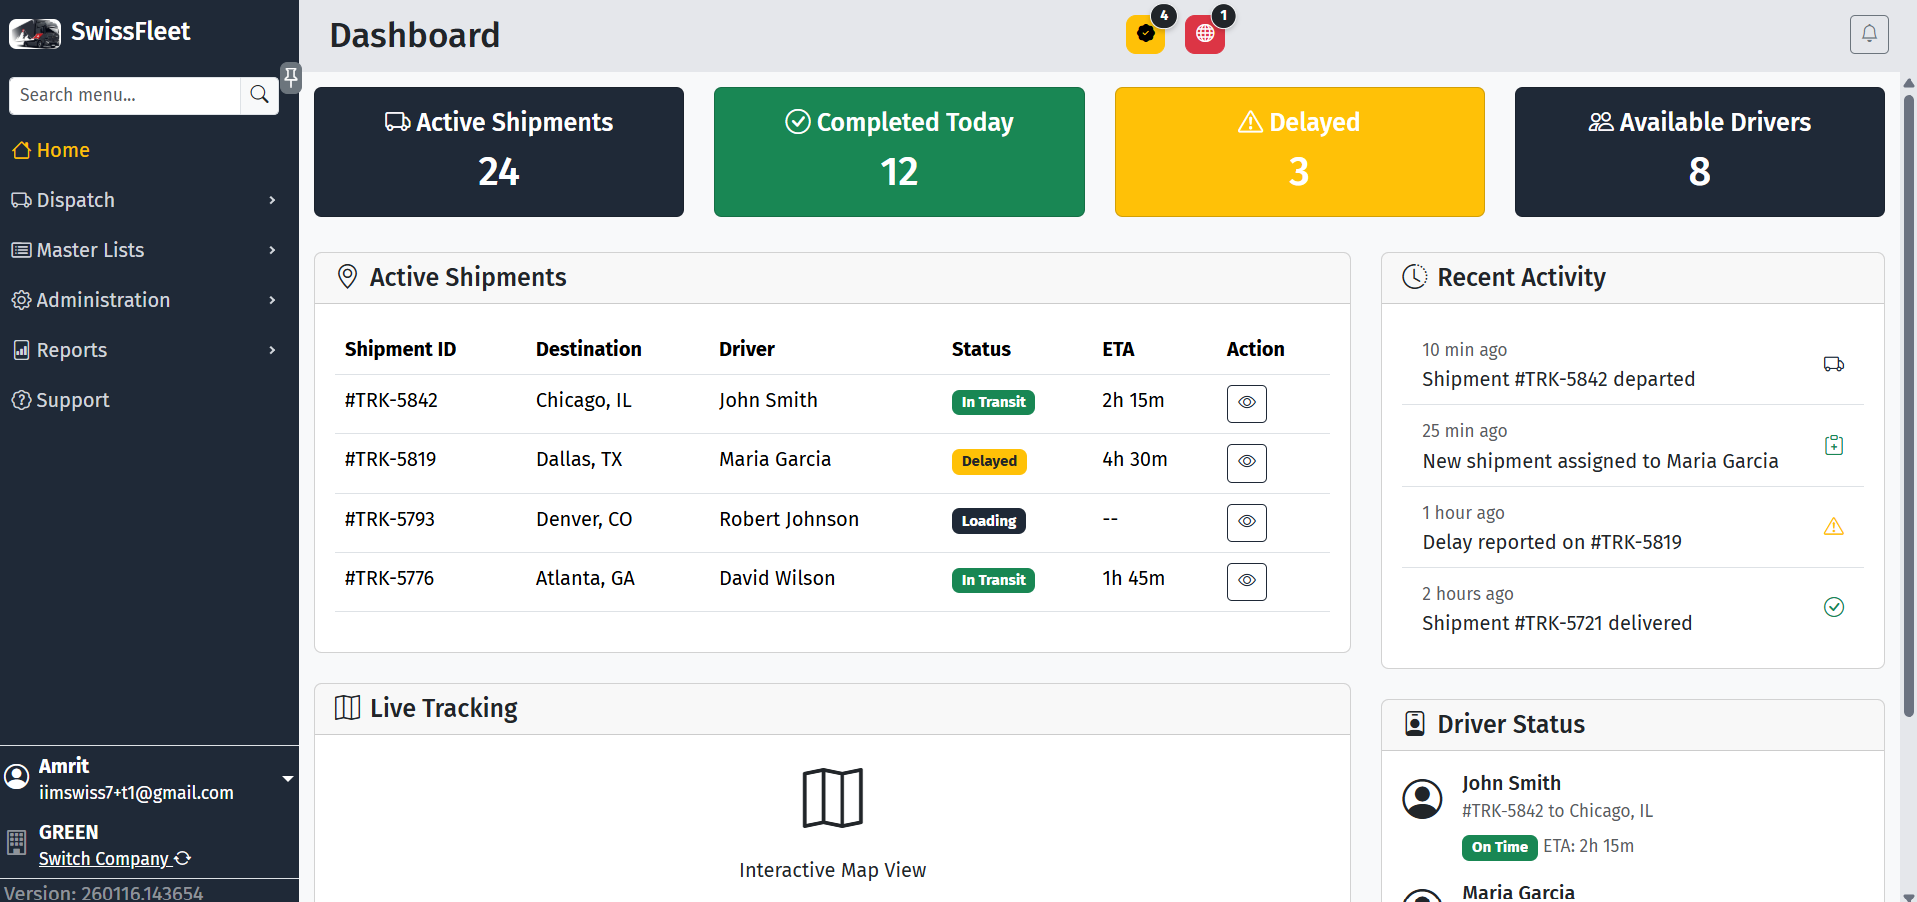Click the user avatar icon next to Amrit
This screenshot has height=902, width=1917.
coord(17,776)
